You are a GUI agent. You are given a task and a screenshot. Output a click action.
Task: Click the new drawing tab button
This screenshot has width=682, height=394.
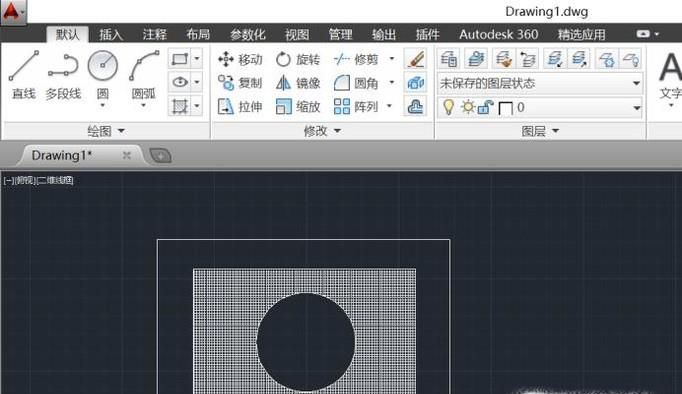[x=160, y=155]
